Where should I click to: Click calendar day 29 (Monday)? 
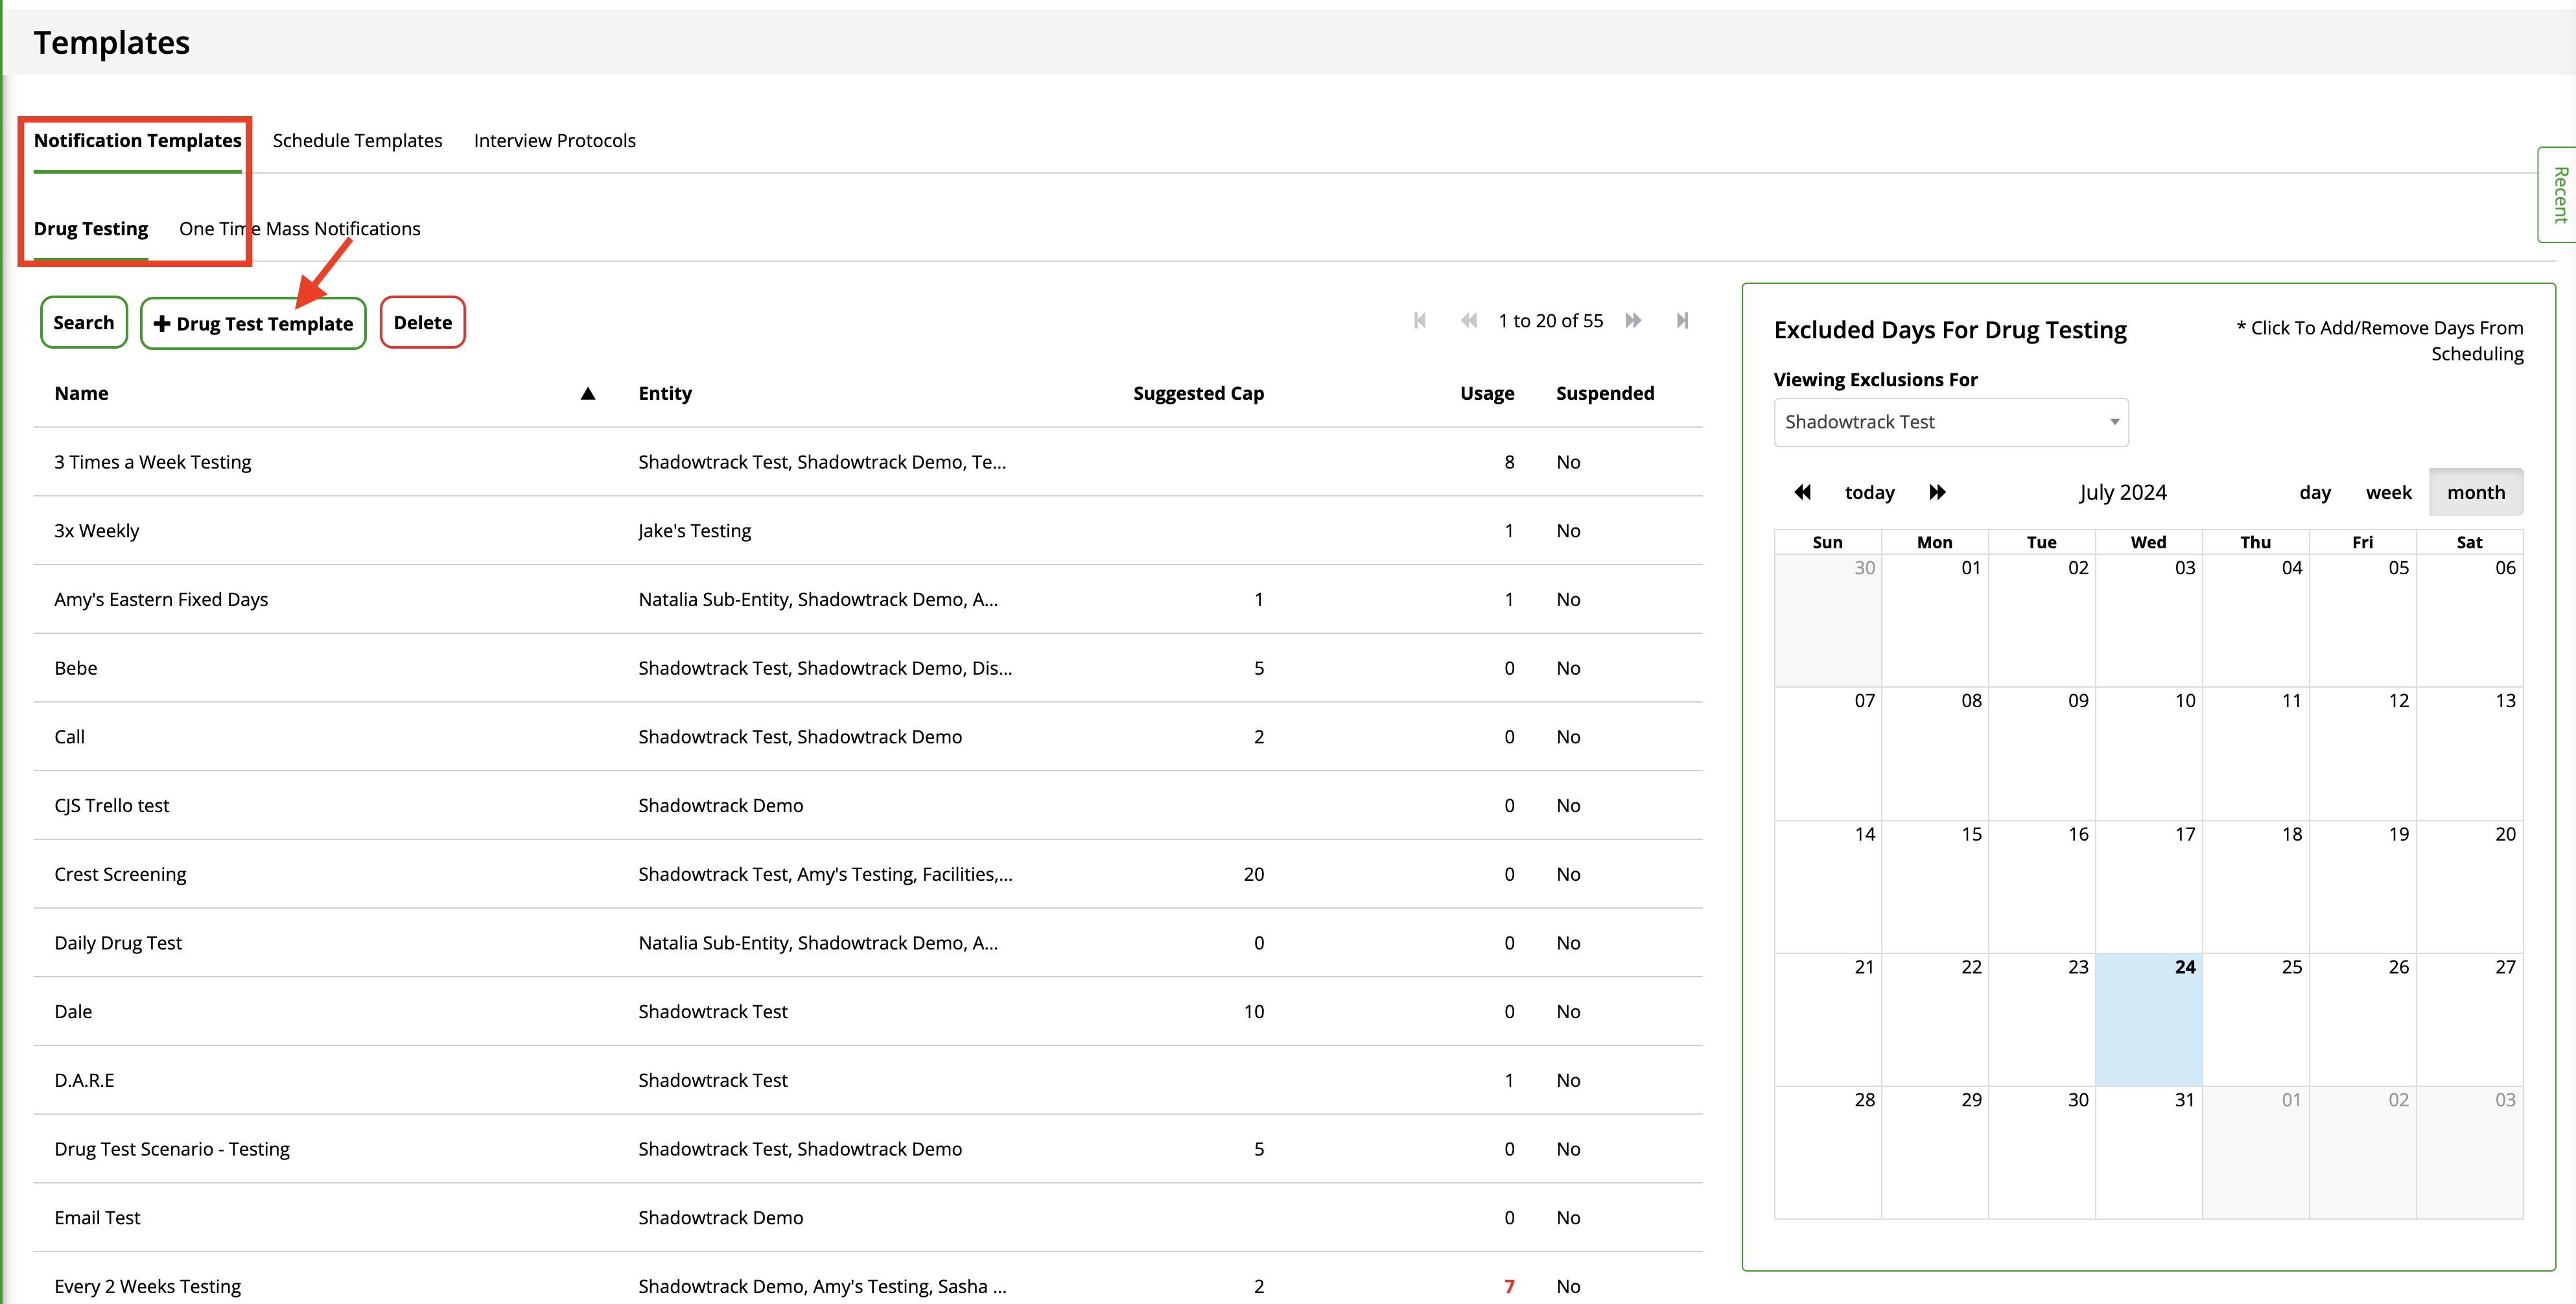[1934, 1152]
